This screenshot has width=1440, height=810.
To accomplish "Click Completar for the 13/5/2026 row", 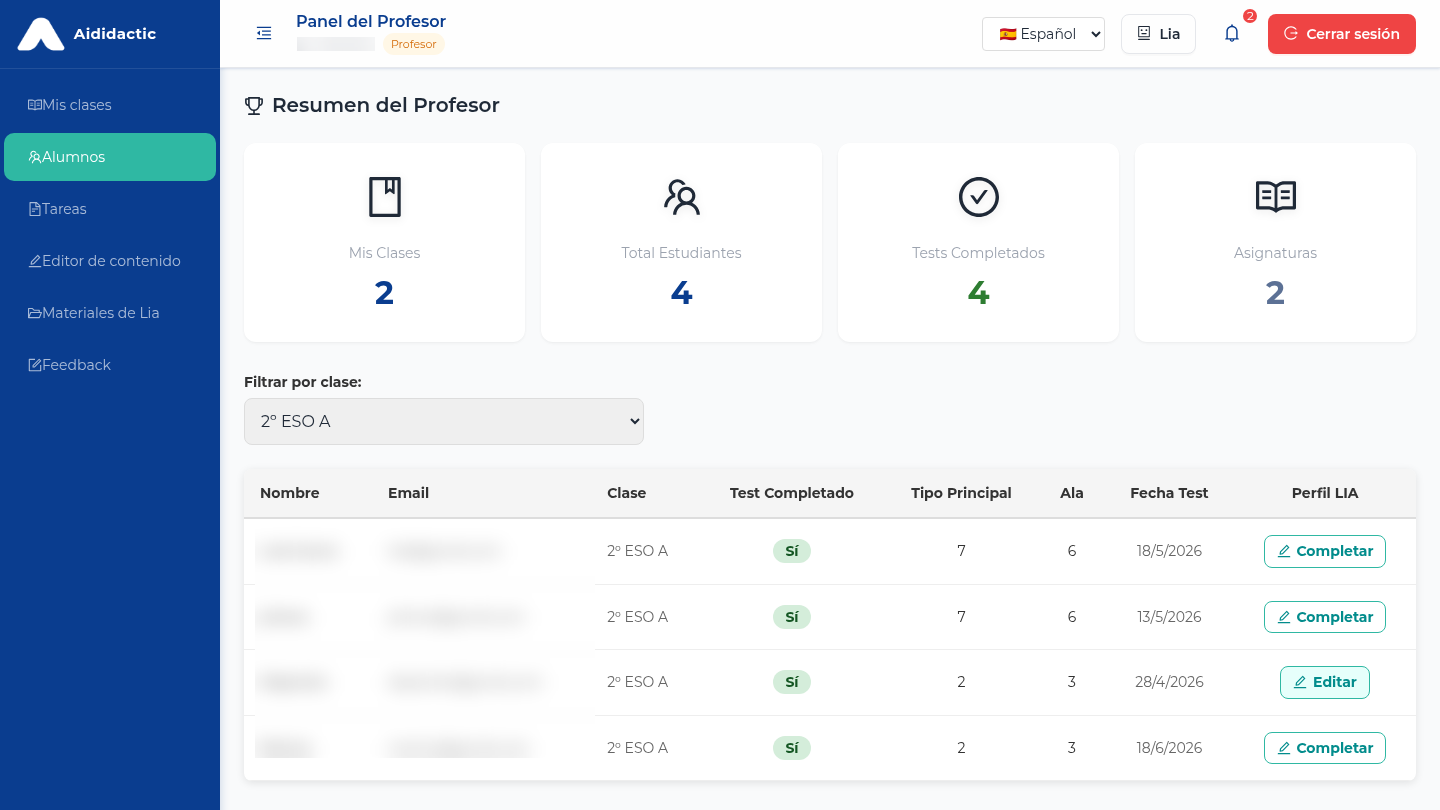I will pyautogui.click(x=1325, y=617).
